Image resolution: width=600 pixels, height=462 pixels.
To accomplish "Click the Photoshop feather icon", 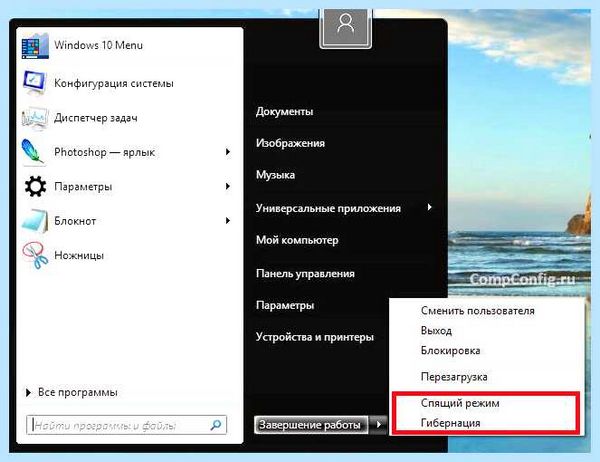I will point(33,152).
